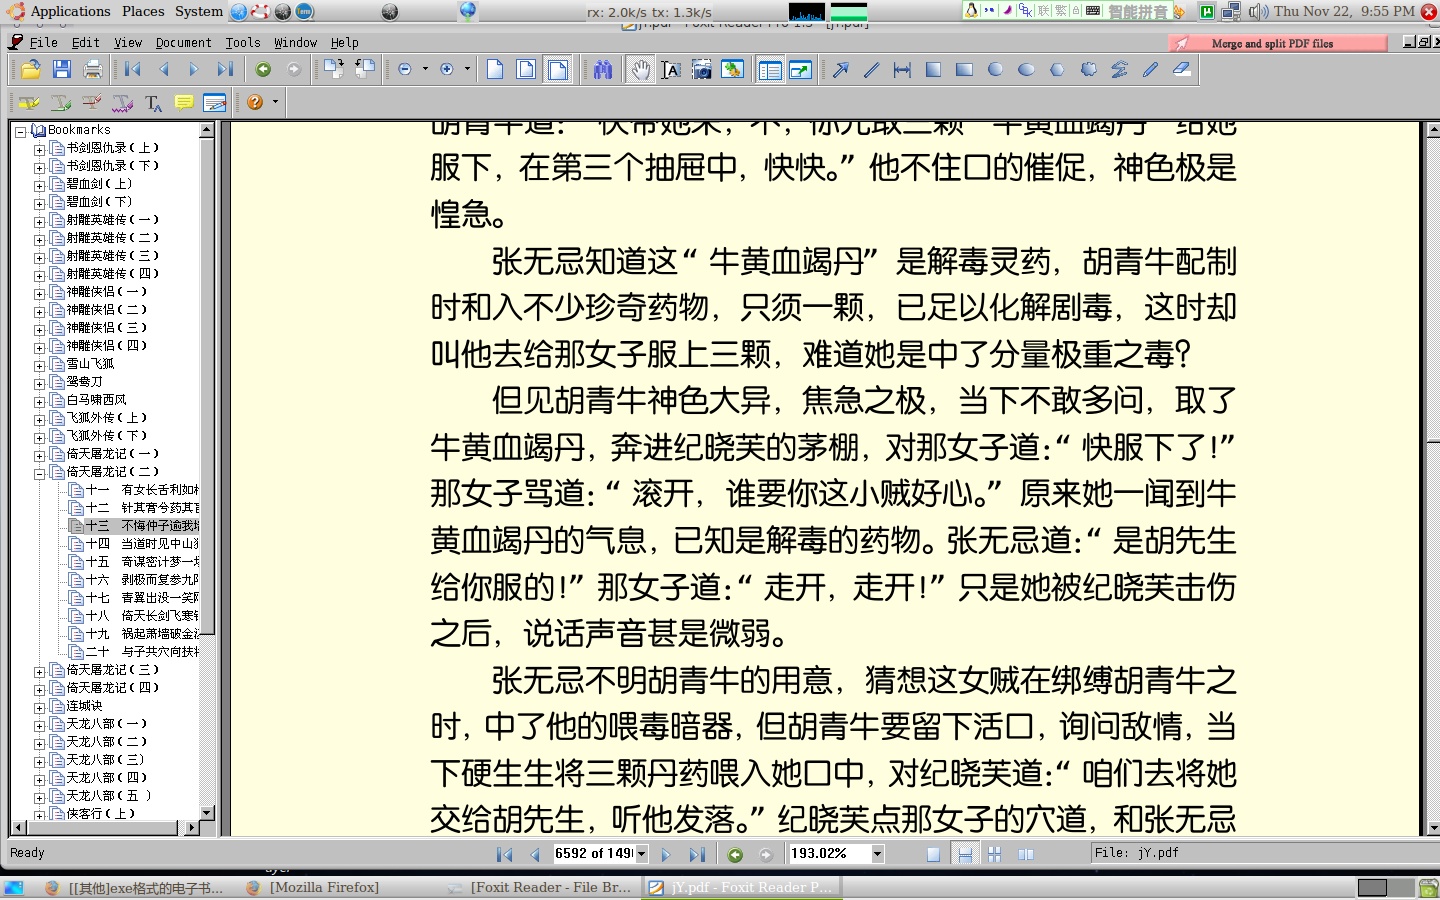
Task: Toggle Fit Width page view
Action: (557, 69)
